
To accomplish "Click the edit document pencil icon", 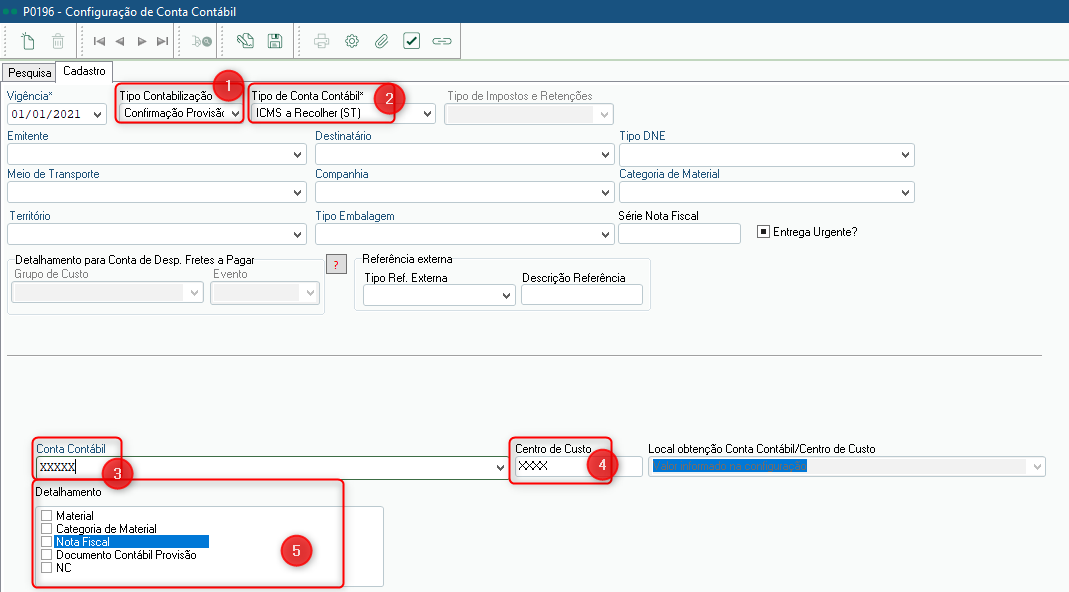I will [245, 41].
